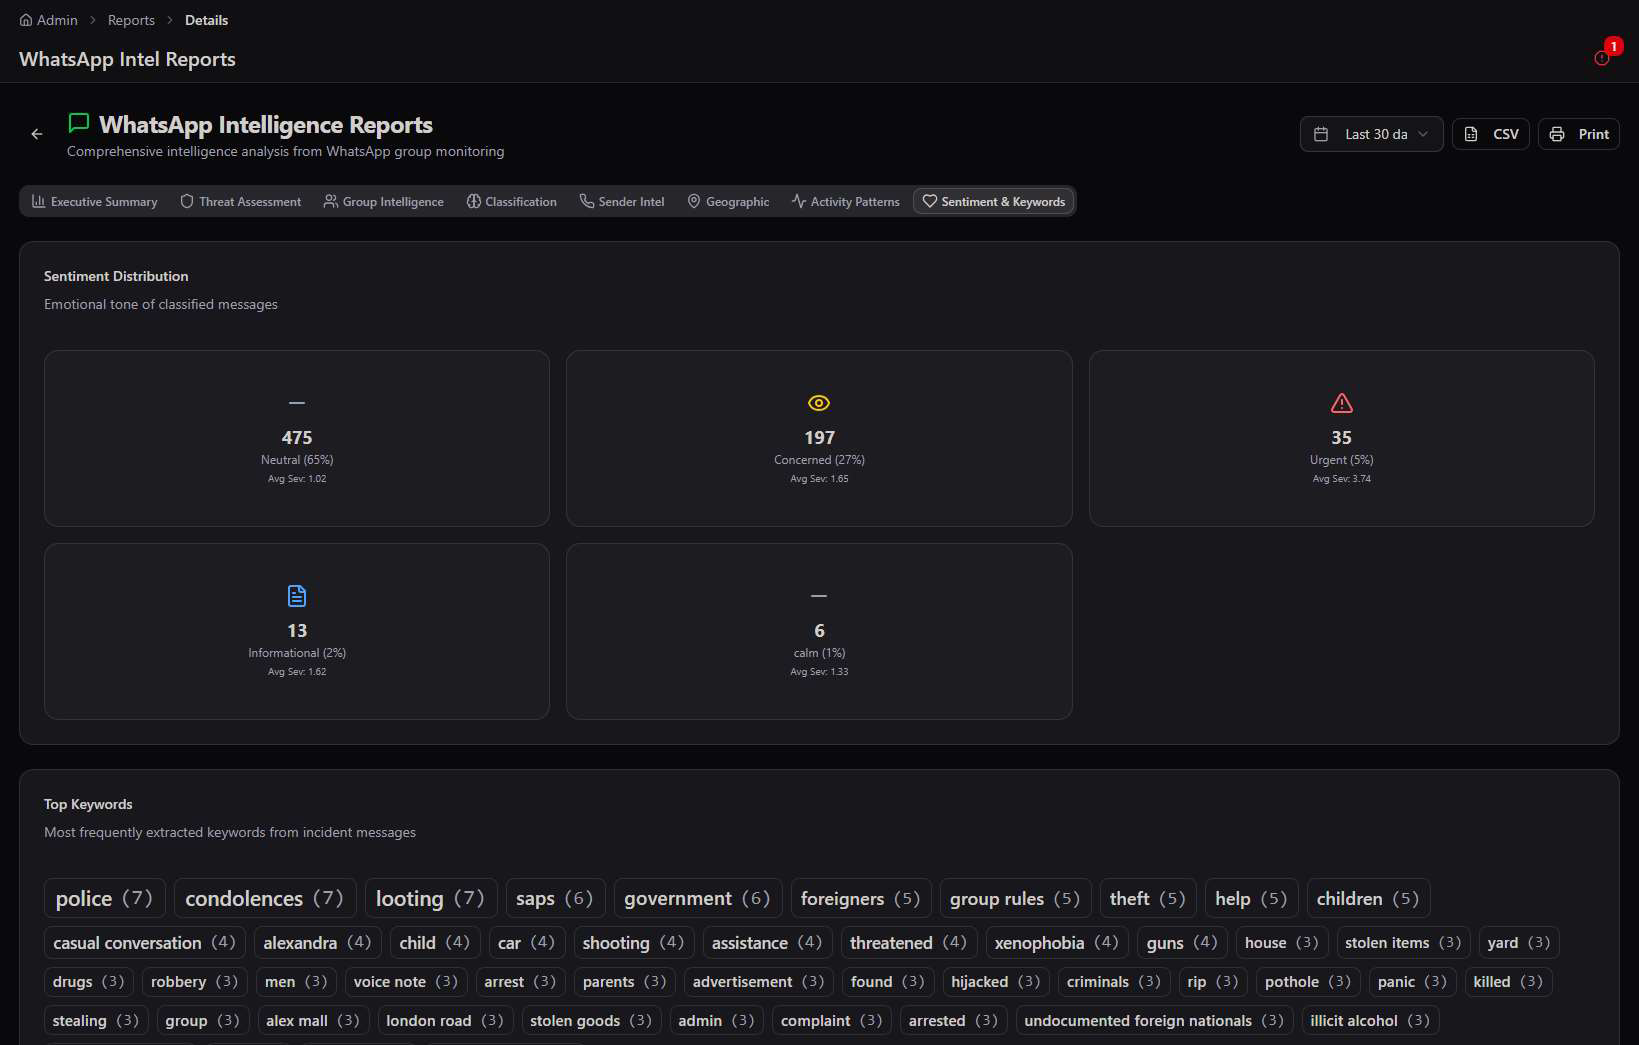Screen dimensions: 1639x1045
Task: Click the alex mall (3) keyword
Action: 313,1020
